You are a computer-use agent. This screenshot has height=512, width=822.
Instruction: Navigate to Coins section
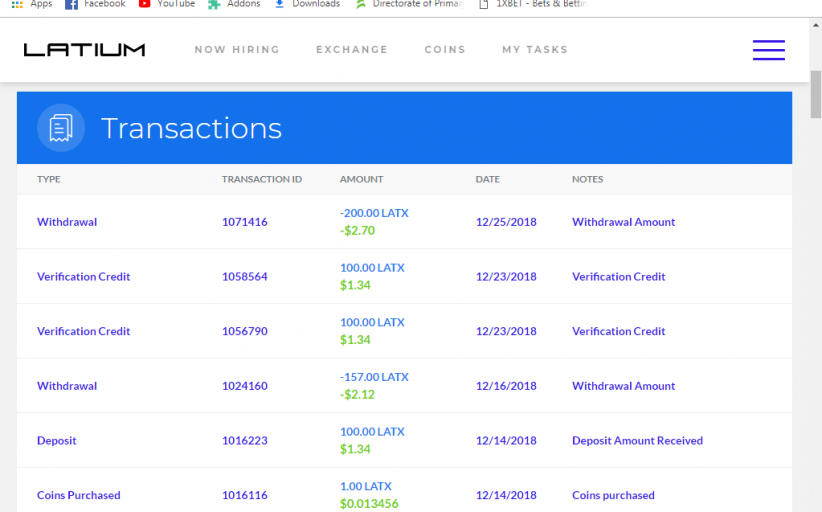444,50
